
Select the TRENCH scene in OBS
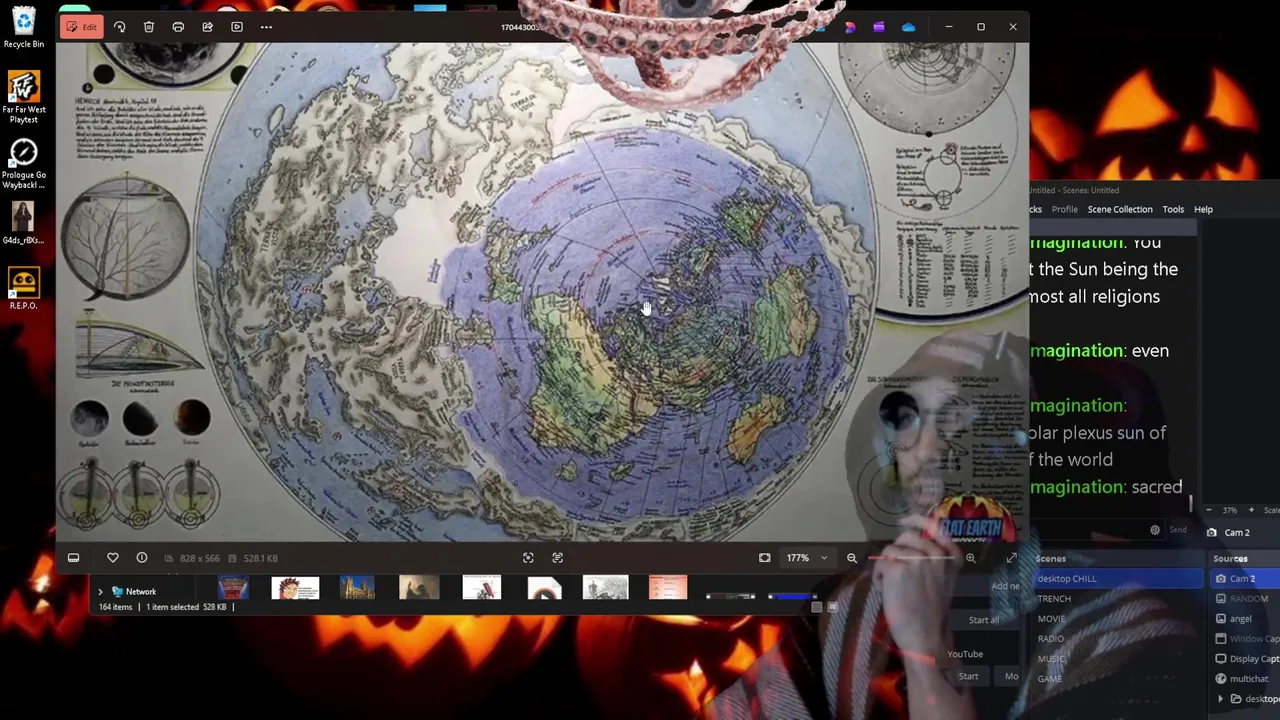click(x=1117, y=599)
